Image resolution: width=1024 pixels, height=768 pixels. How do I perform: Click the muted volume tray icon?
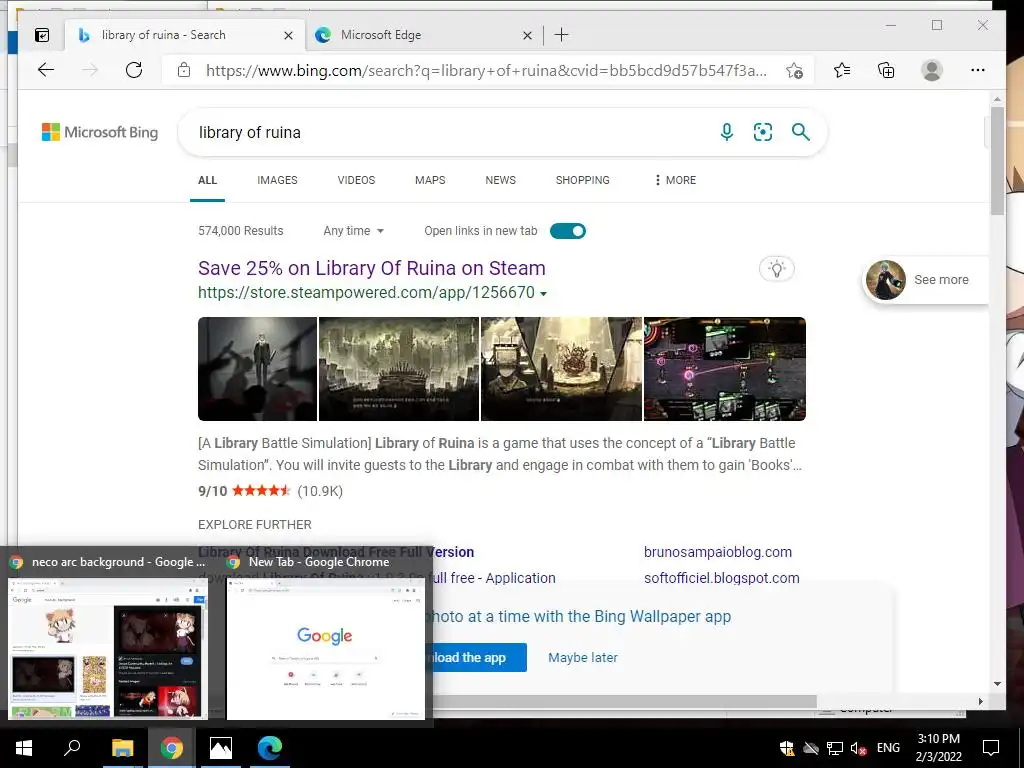point(858,748)
